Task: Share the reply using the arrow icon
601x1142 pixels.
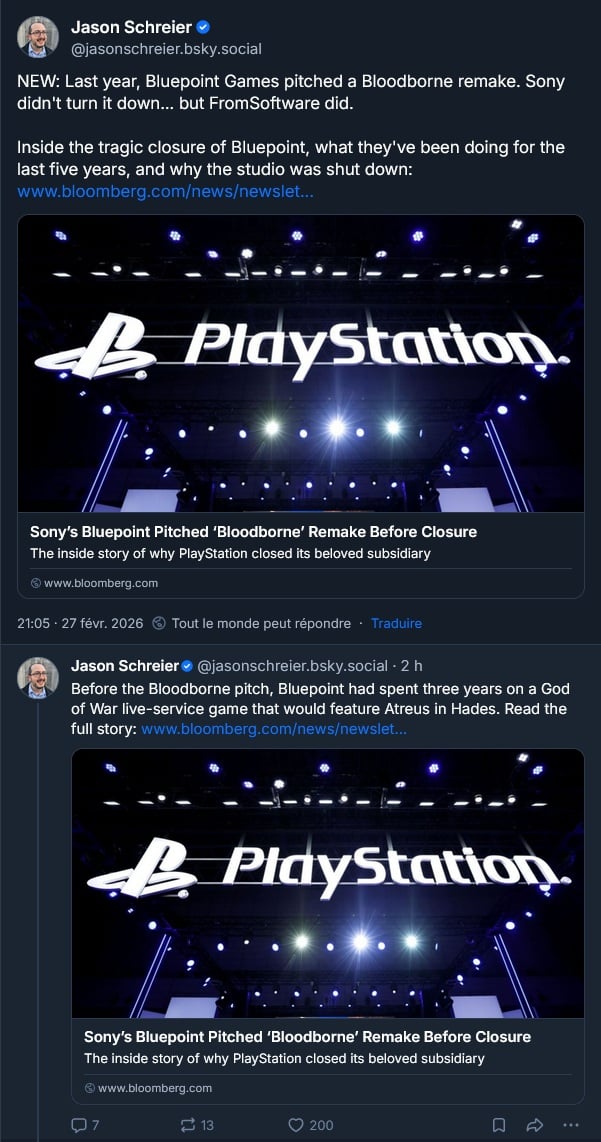Action: [534, 1125]
